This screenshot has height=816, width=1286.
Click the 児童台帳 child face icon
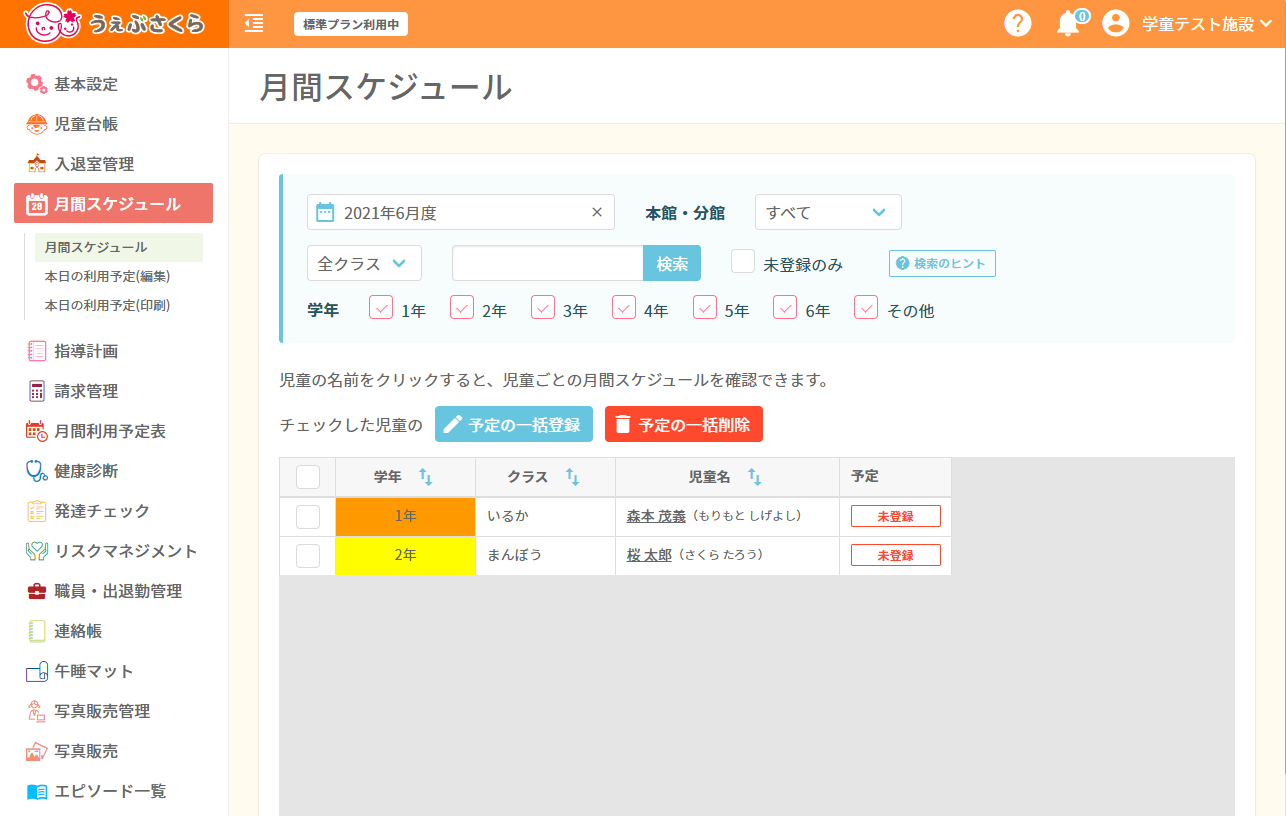[x=36, y=124]
